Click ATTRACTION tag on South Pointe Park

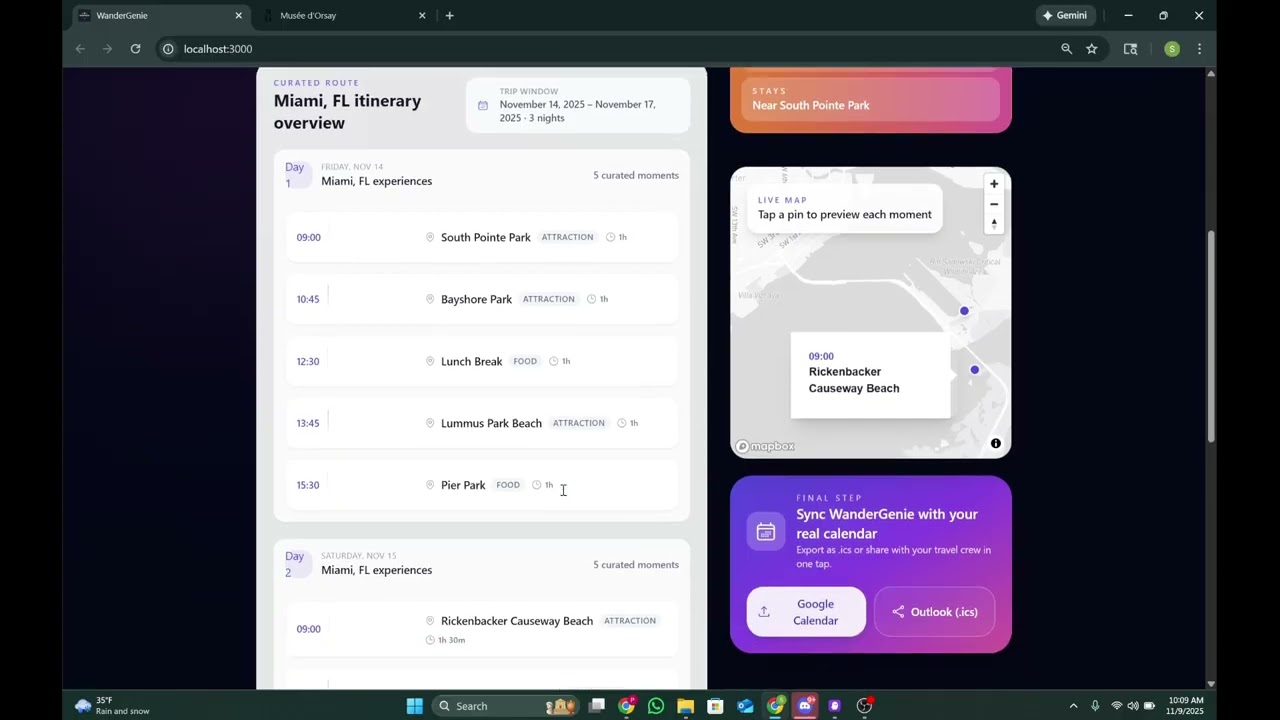pos(567,237)
